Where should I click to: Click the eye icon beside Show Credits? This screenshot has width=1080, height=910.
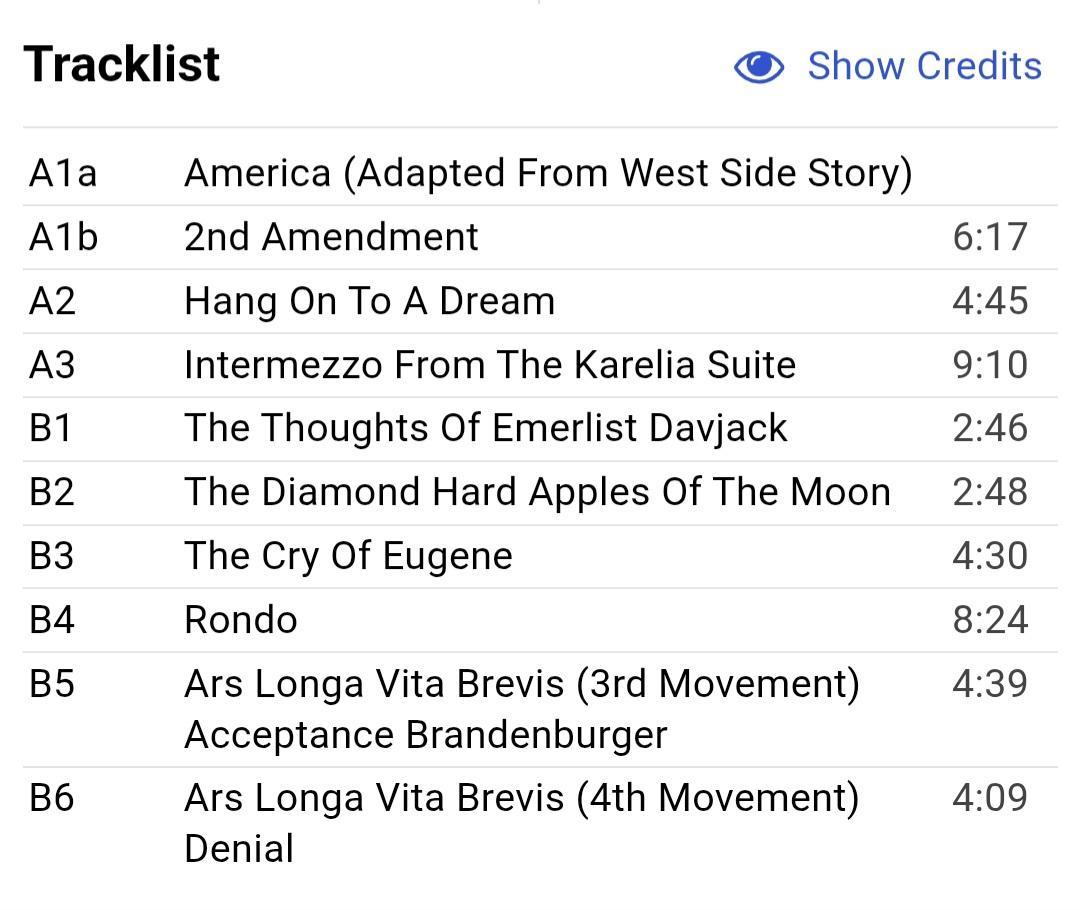[x=759, y=67]
